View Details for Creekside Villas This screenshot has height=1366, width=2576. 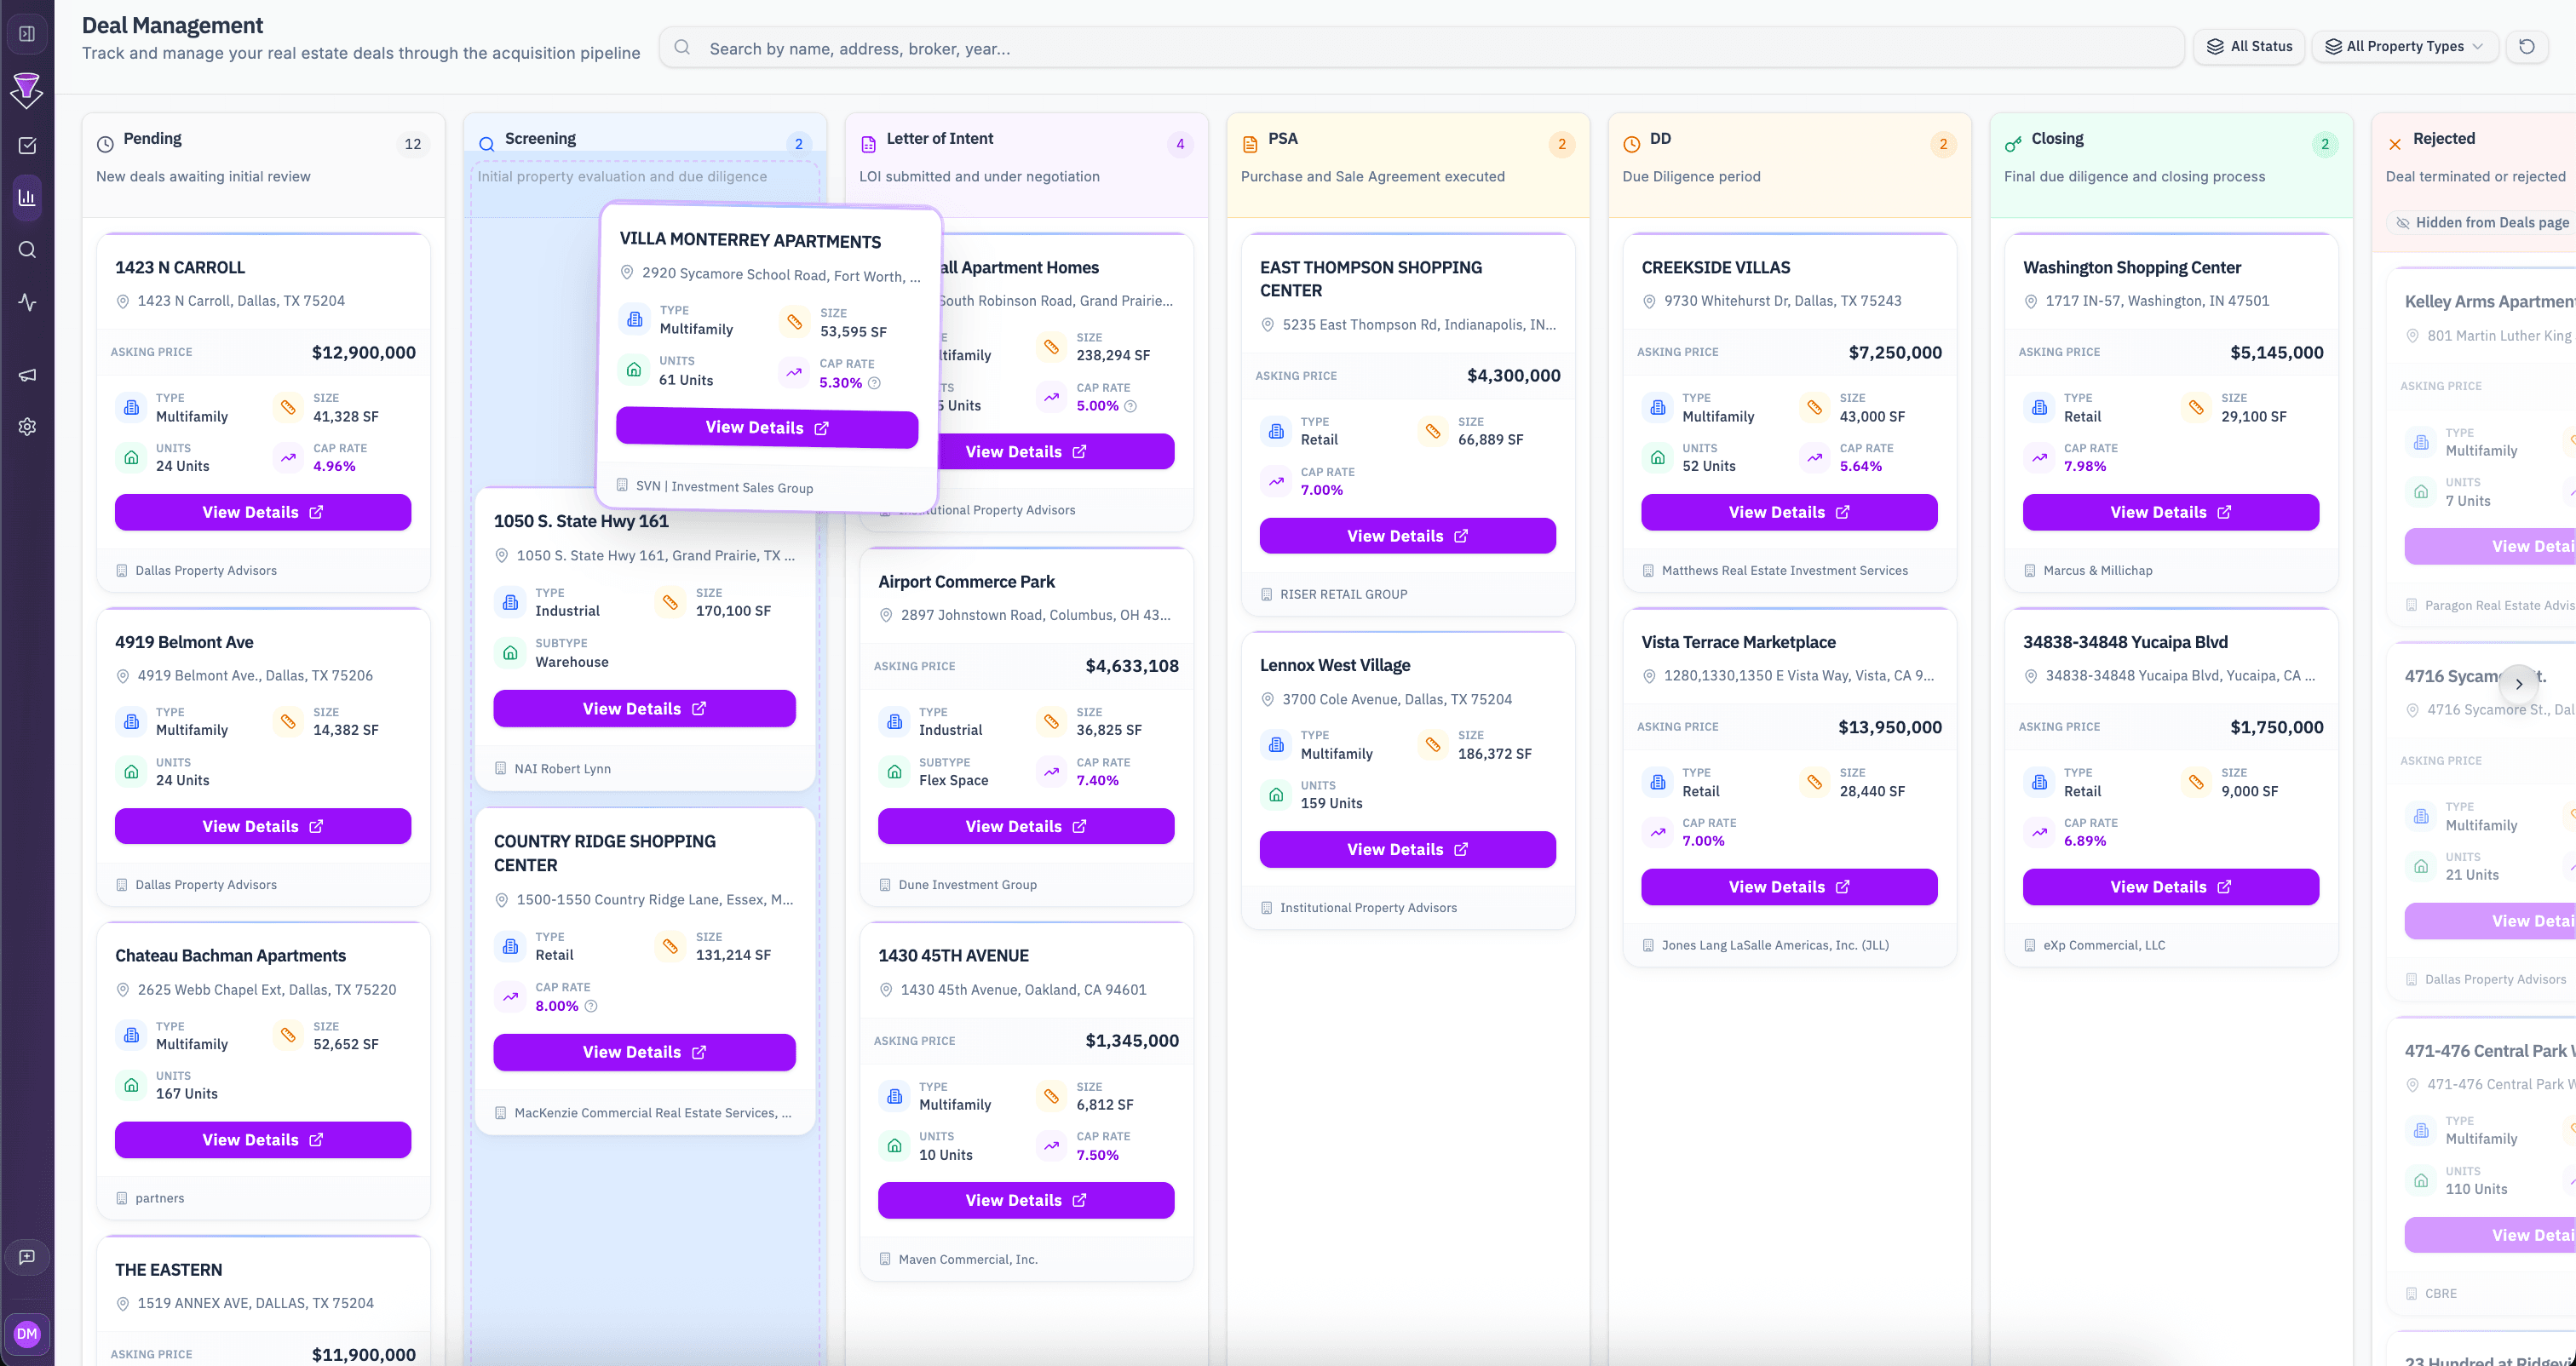[x=1789, y=511]
